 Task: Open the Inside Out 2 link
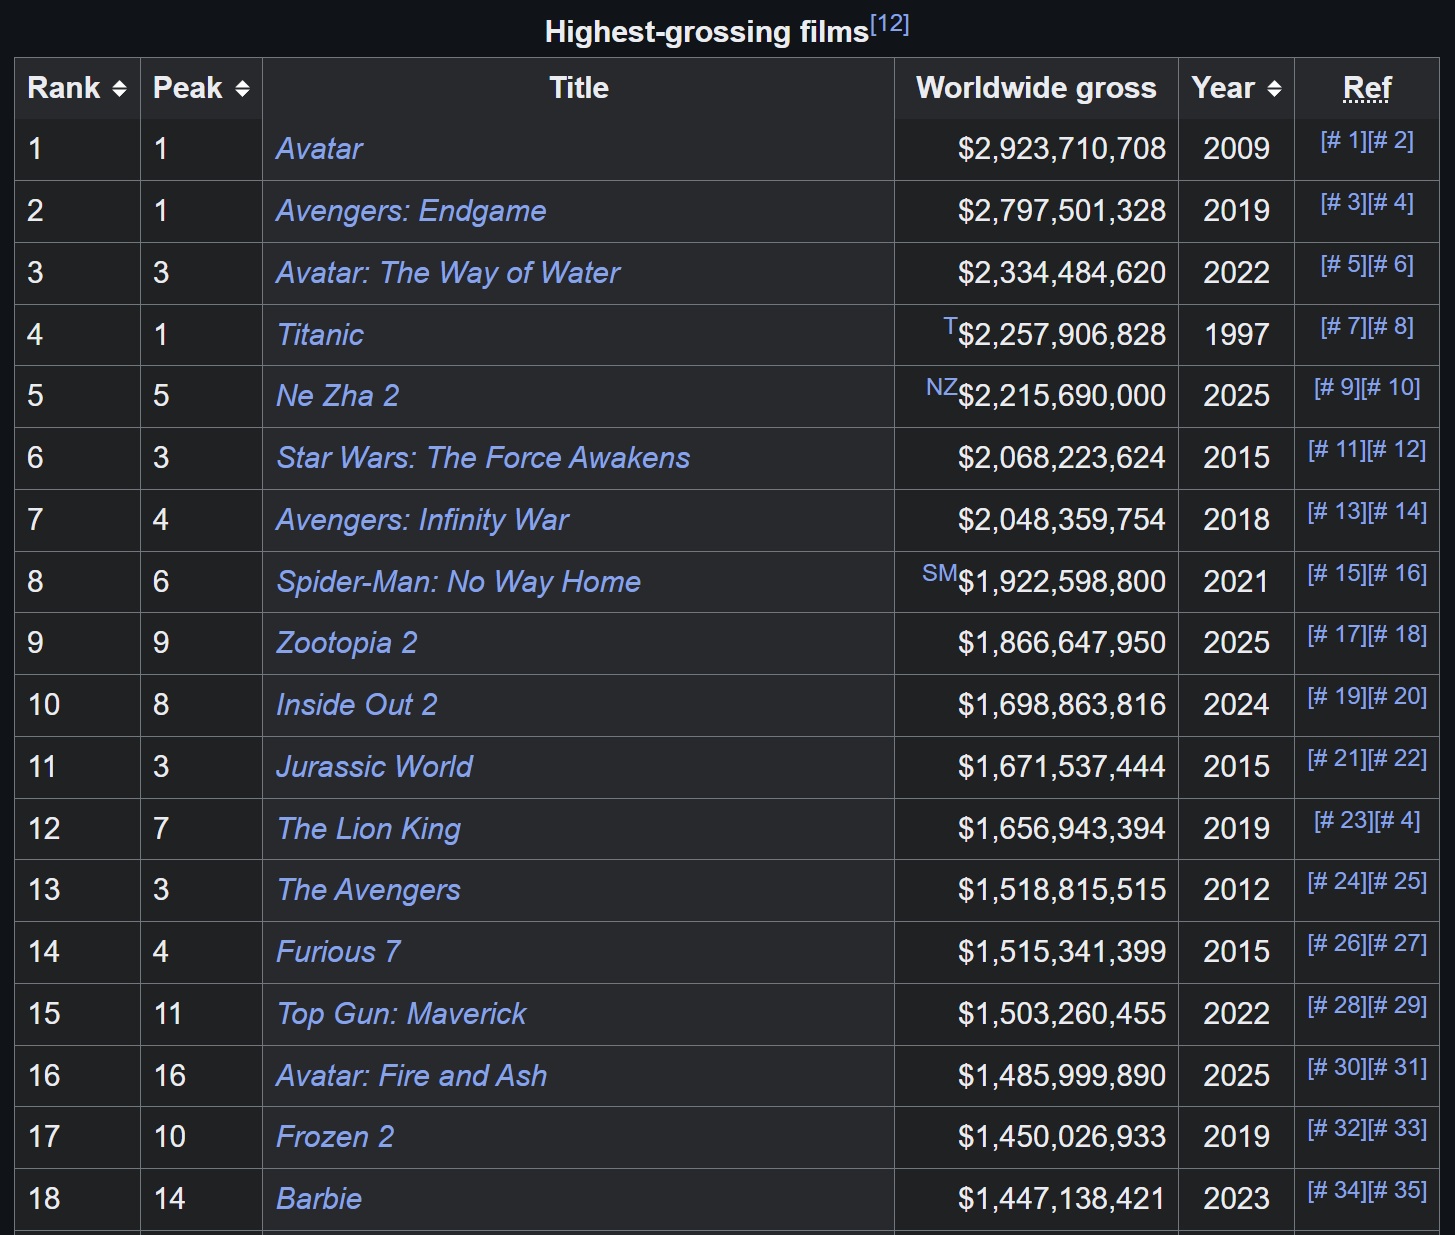[356, 705]
